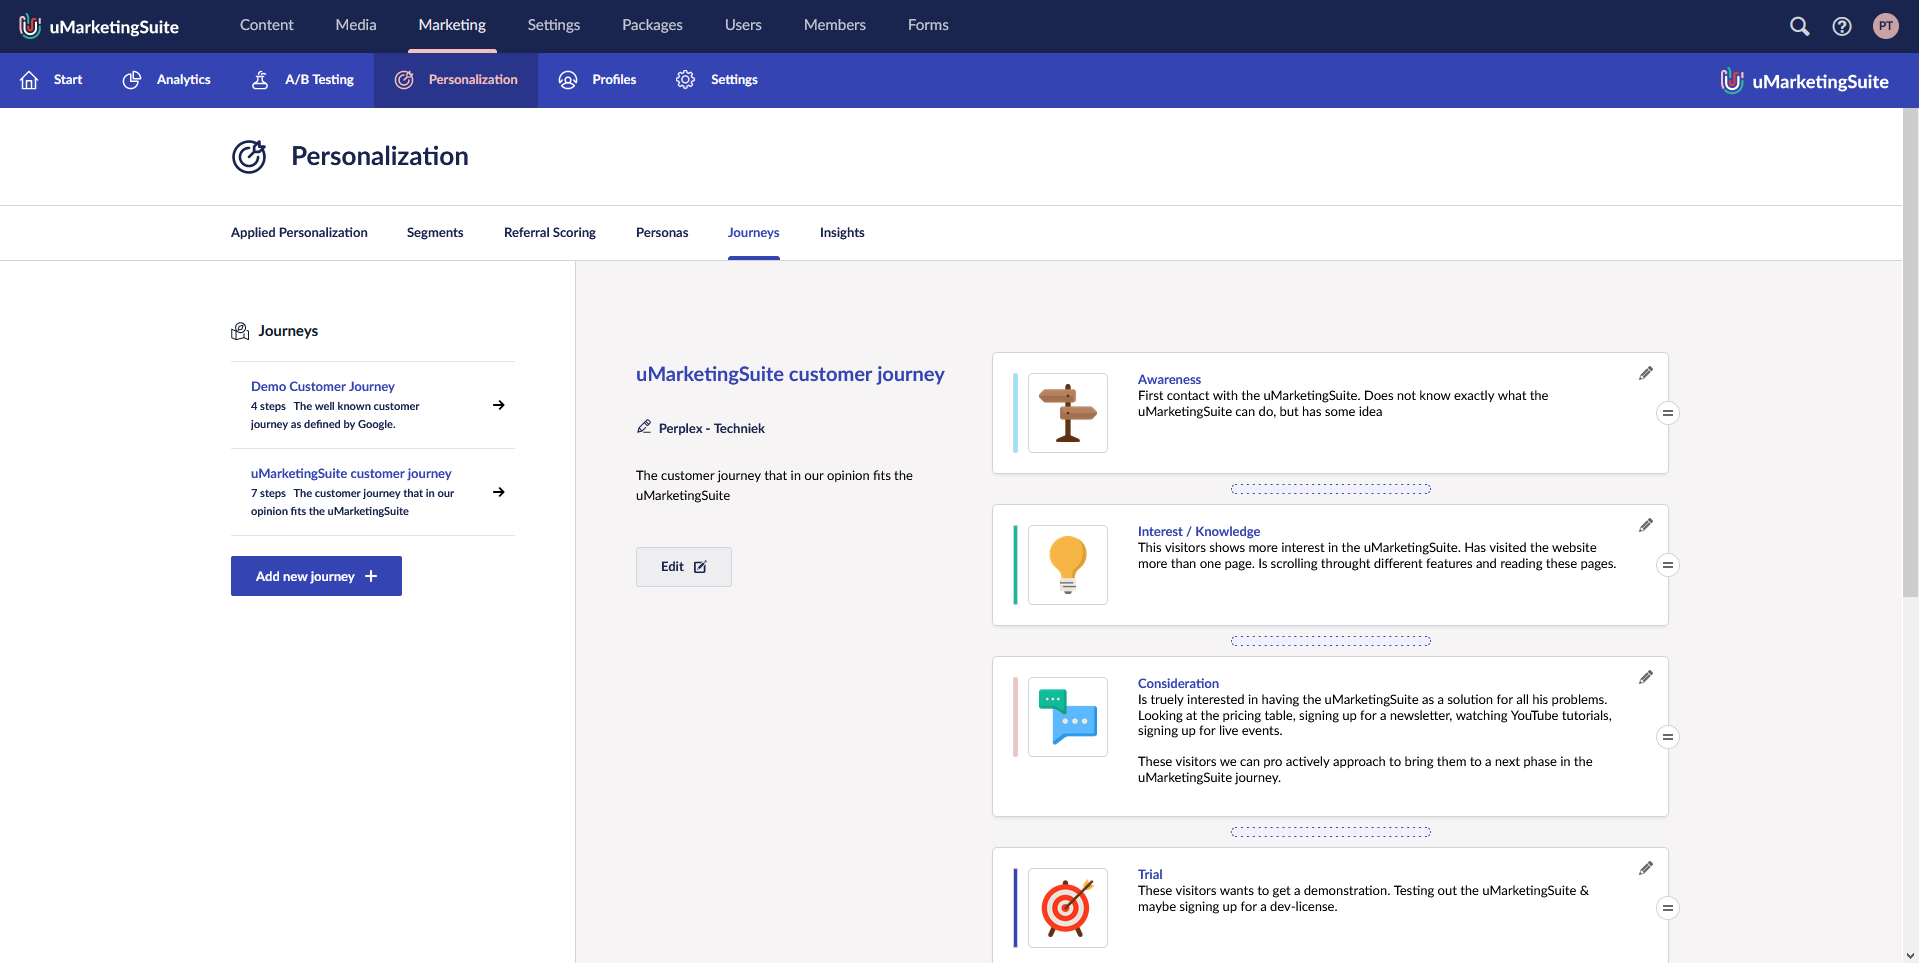Edit the Awareness step pencil icon
The width and height of the screenshot is (1919, 963).
(x=1646, y=373)
